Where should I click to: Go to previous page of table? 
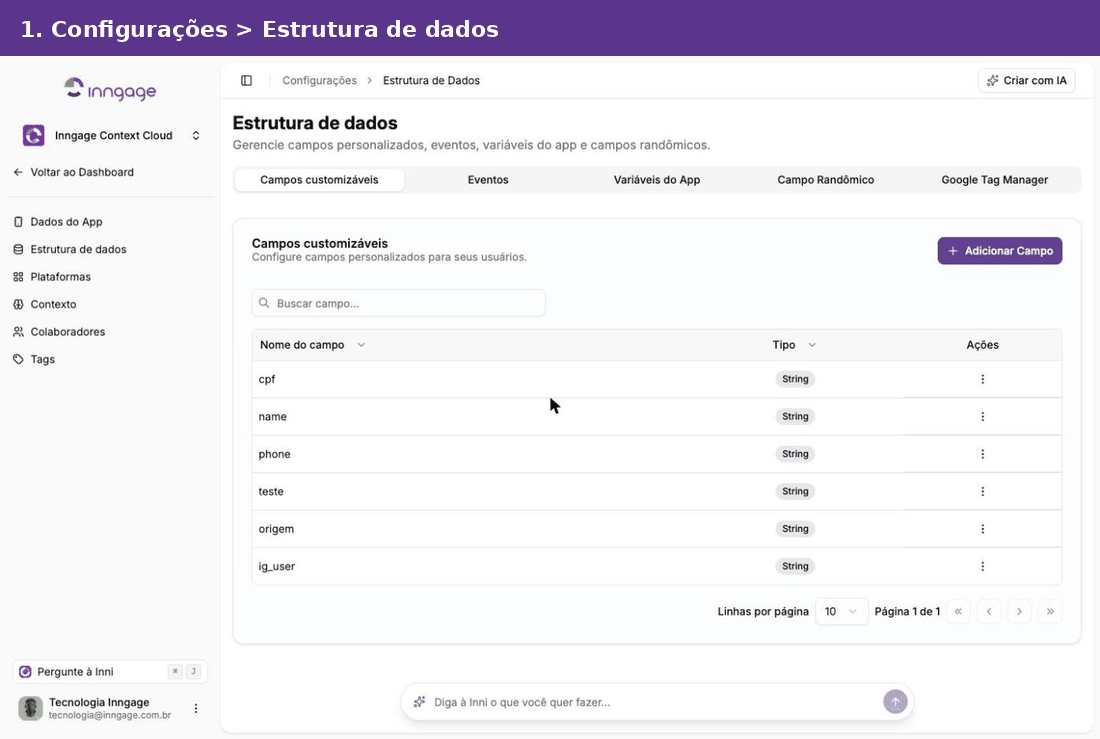pos(989,611)
